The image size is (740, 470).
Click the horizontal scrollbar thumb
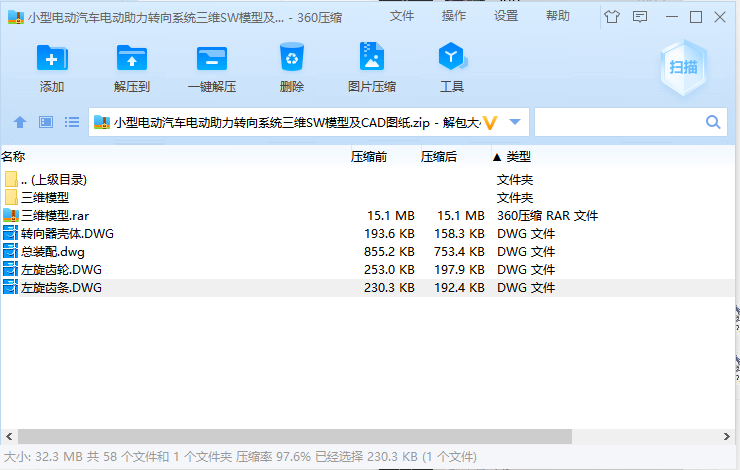(295, 436)
